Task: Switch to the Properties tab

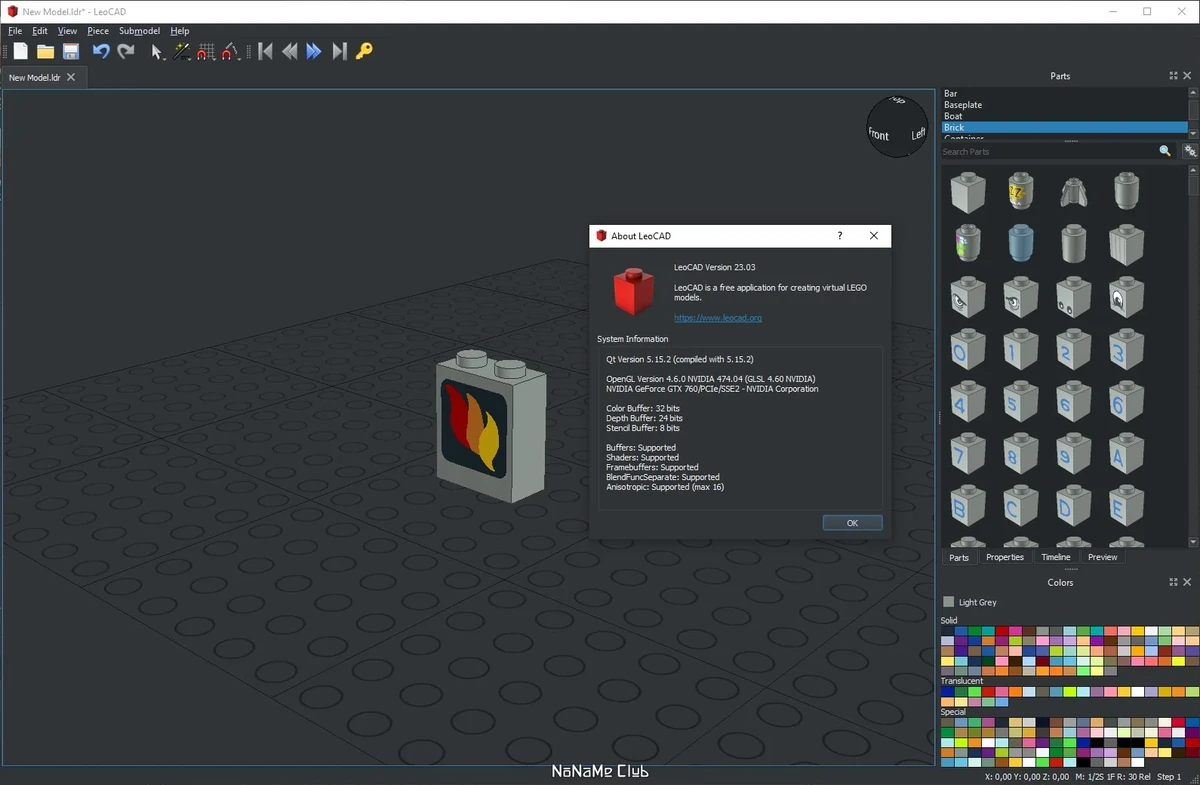Action: [x=1005, y=557]
